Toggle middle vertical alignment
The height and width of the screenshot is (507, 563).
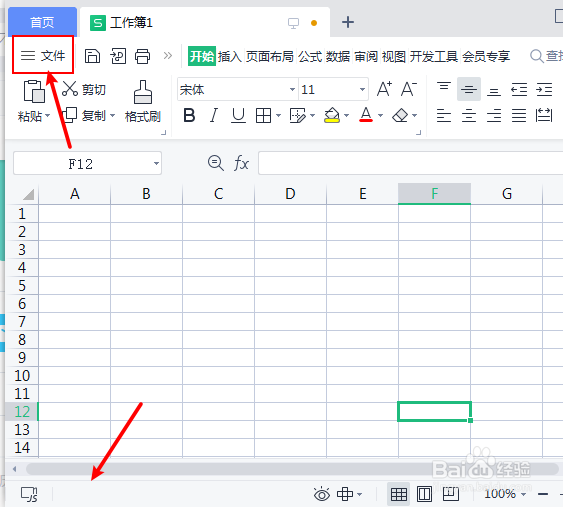pos(469,89)
